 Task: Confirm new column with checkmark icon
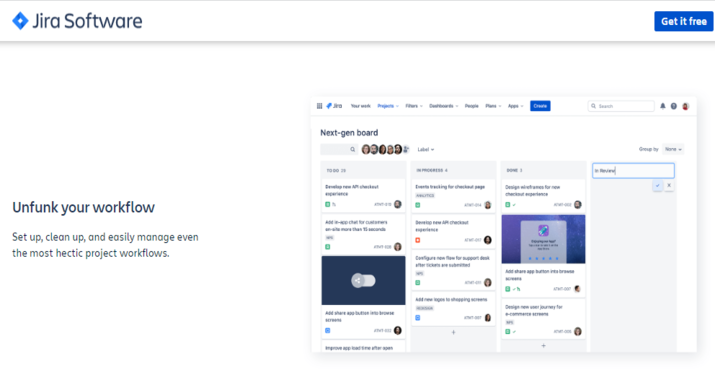(x=657, y=186)
